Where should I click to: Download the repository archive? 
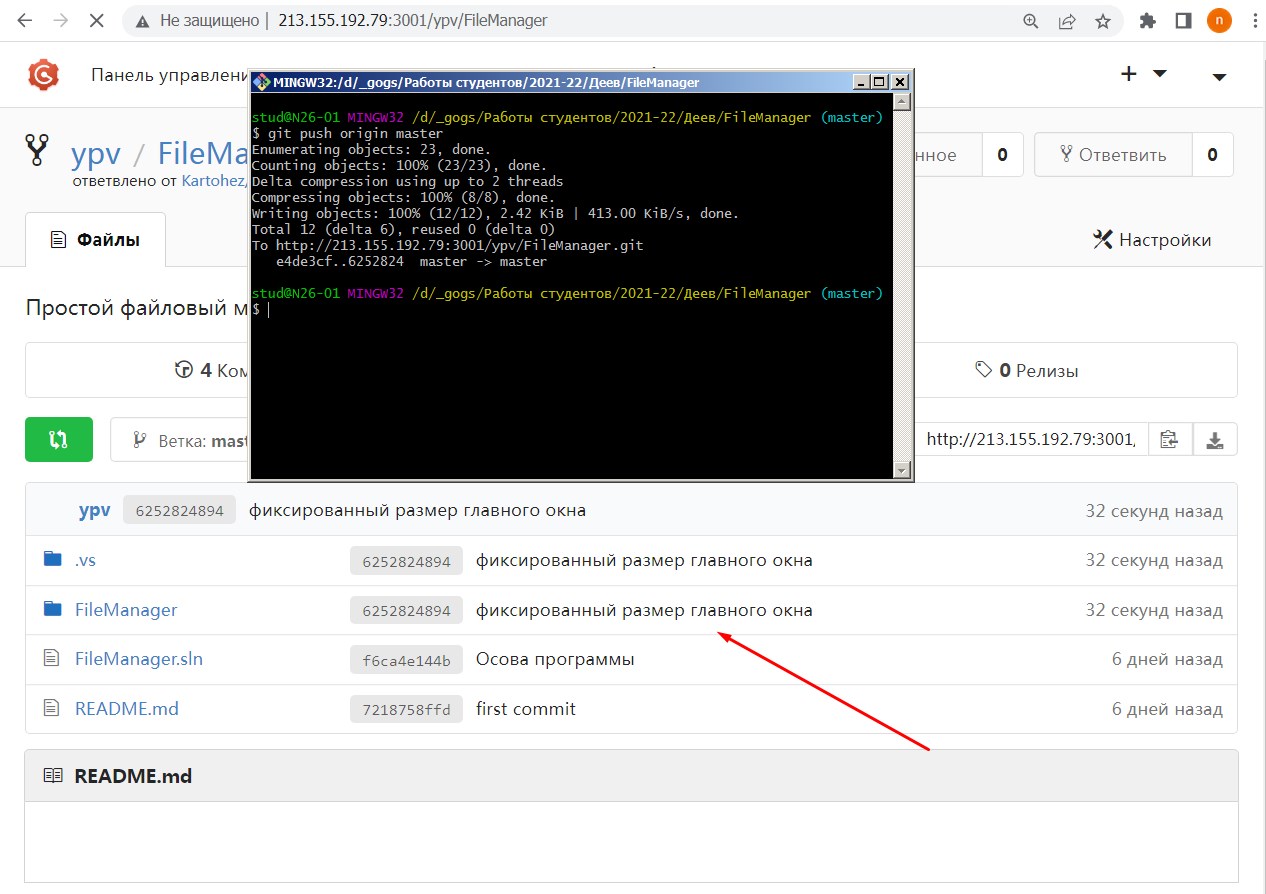pyautogui.click(x=1215, y=439)
